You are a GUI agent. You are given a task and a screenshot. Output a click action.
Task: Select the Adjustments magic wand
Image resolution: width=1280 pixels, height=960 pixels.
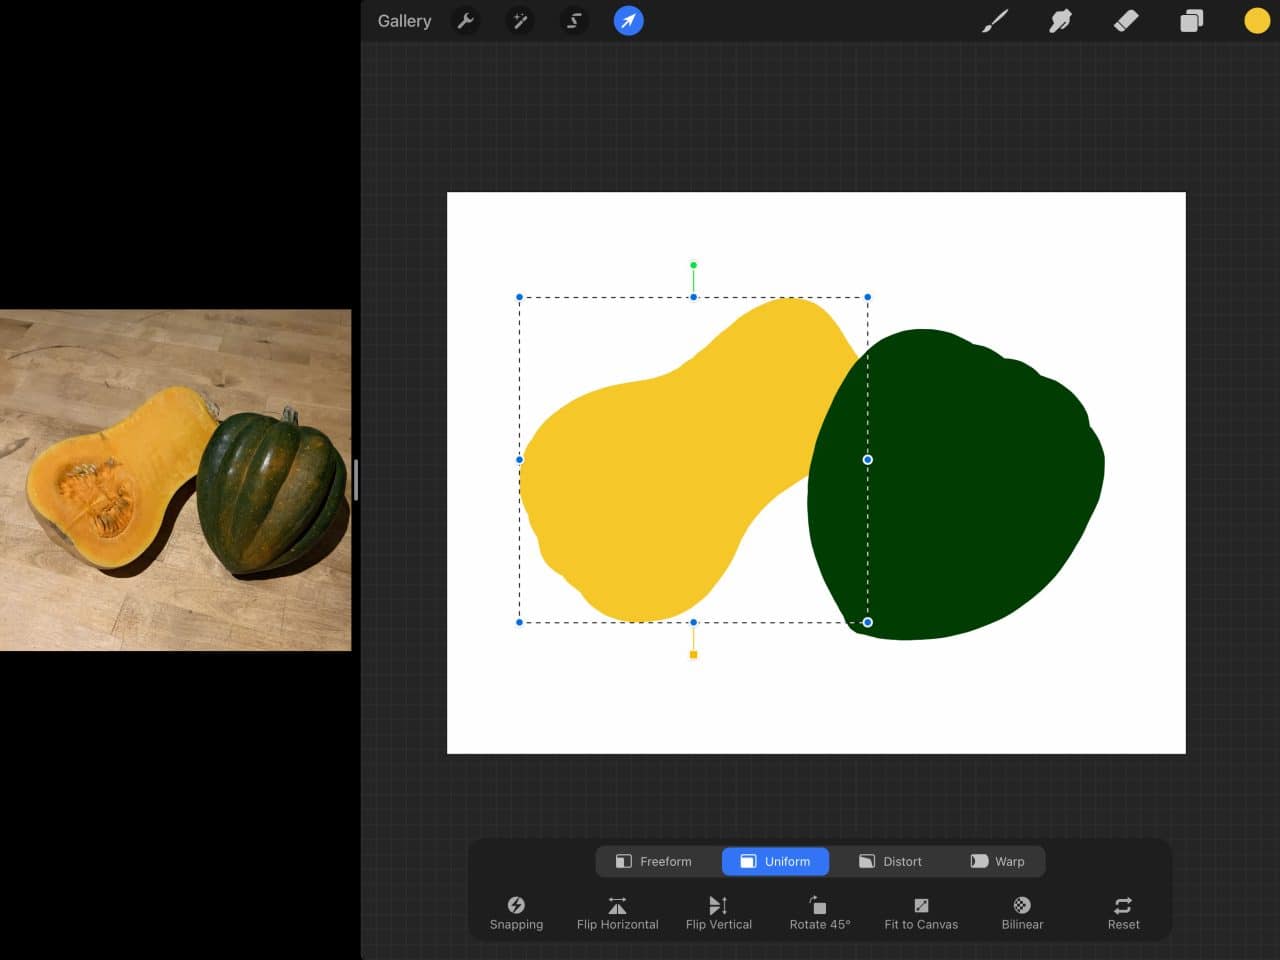[x=519, y=20]
